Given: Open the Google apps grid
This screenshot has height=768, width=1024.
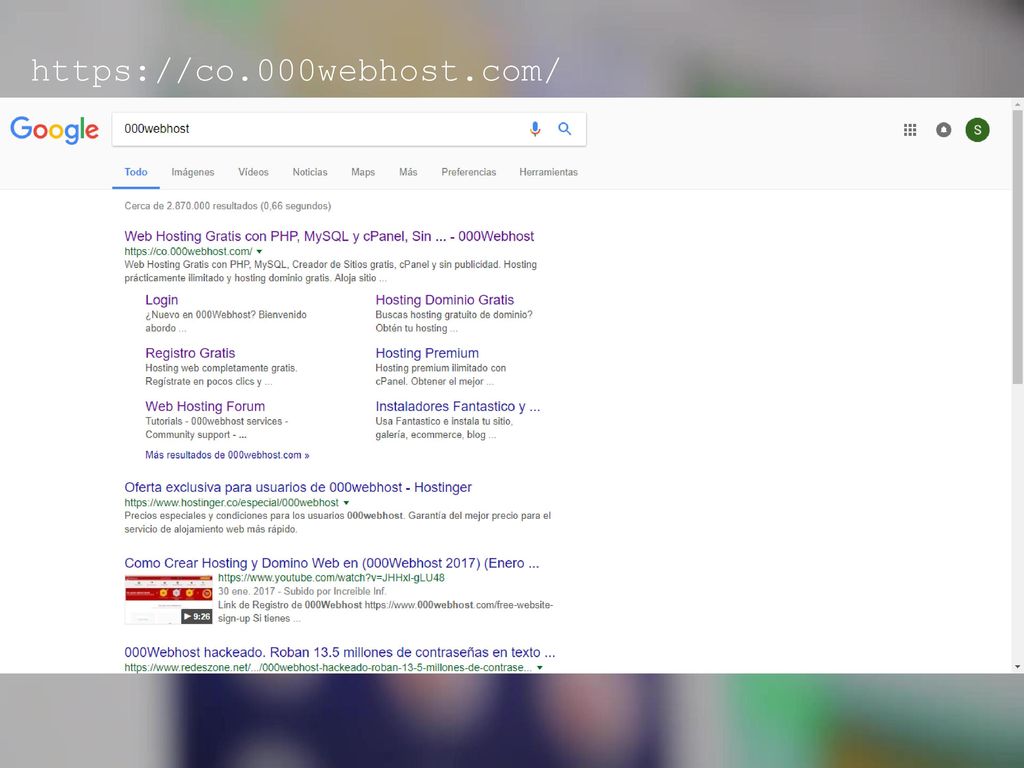Looking at the screenshot, I should click(910, 130).
